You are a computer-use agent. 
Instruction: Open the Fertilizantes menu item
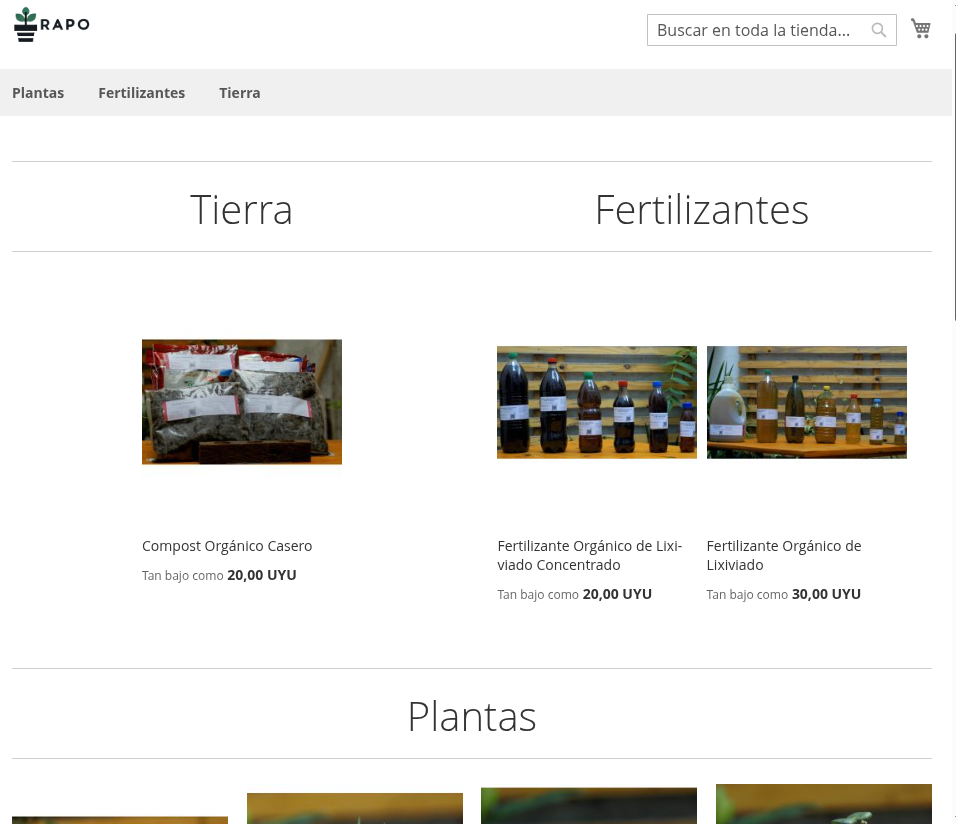[x=141, y=93]
